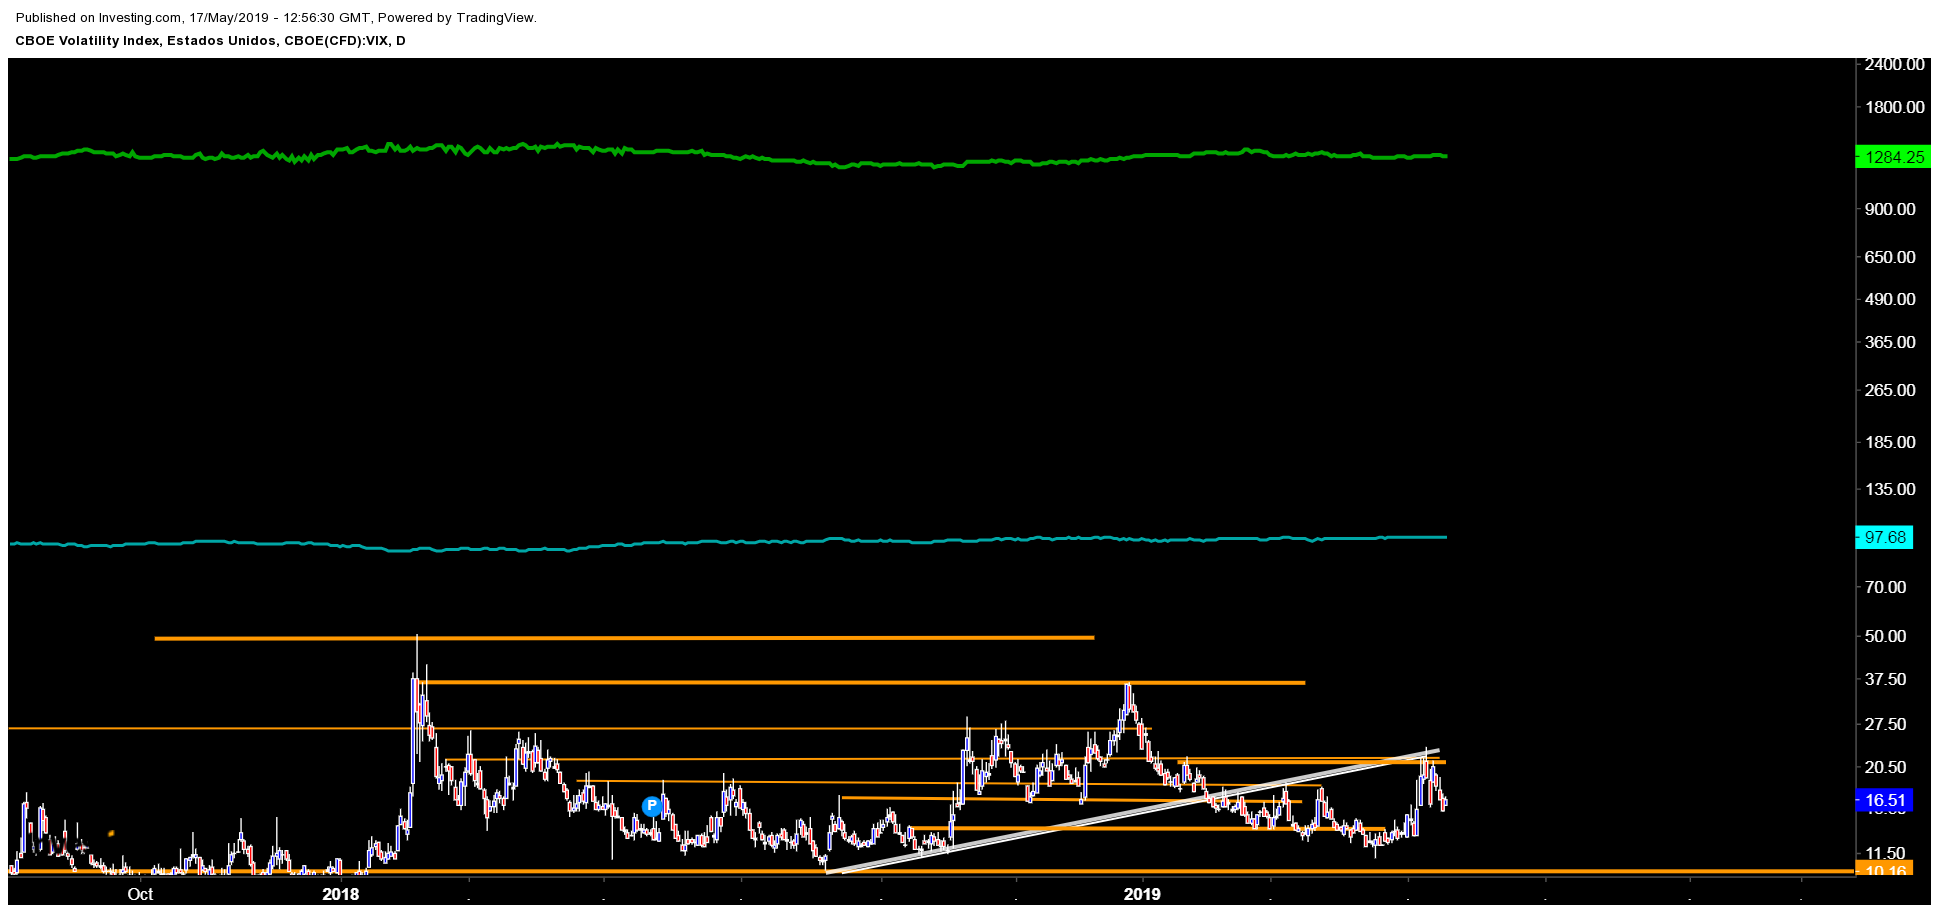This screenshot has height=910, width=1938.
Task: Select the 265.00 price axis value
Action: click(x=1890, y=390)
